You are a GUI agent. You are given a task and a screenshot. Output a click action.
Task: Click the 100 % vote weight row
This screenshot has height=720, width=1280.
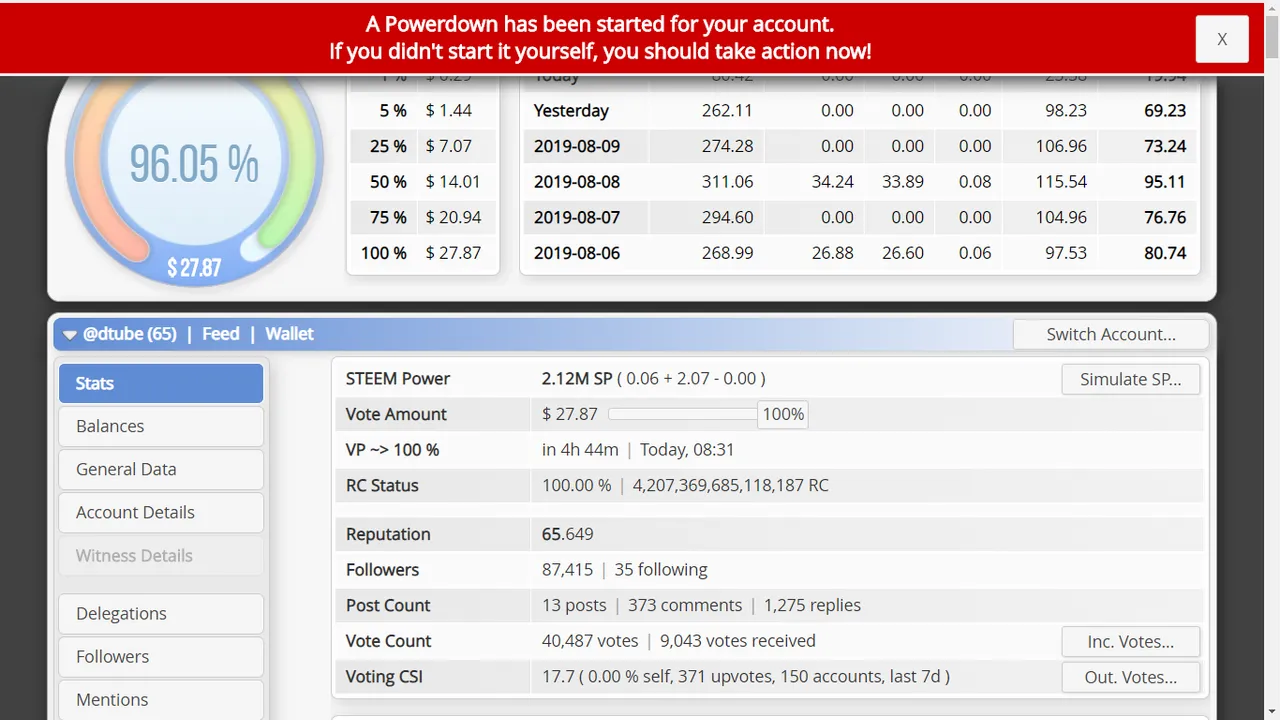[x=422, y=253]
